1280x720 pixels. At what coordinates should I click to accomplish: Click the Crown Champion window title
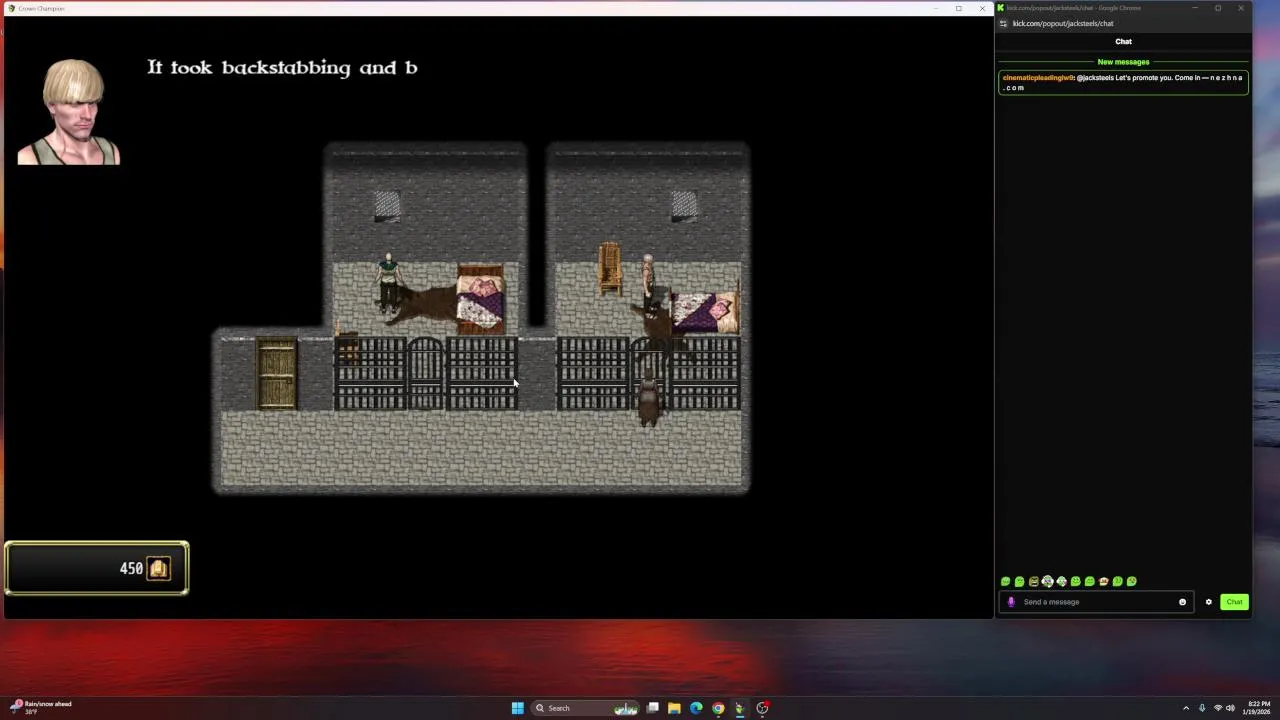click(x=41, y=8)
